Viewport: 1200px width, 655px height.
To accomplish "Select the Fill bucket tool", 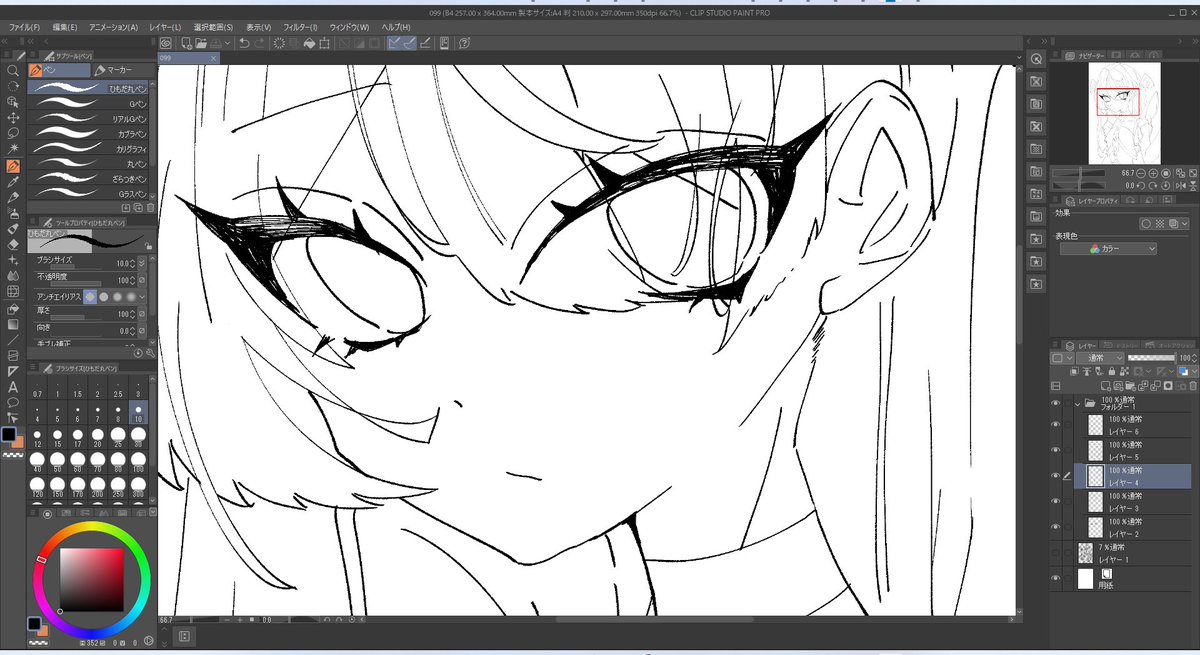I will pos(13,308).
